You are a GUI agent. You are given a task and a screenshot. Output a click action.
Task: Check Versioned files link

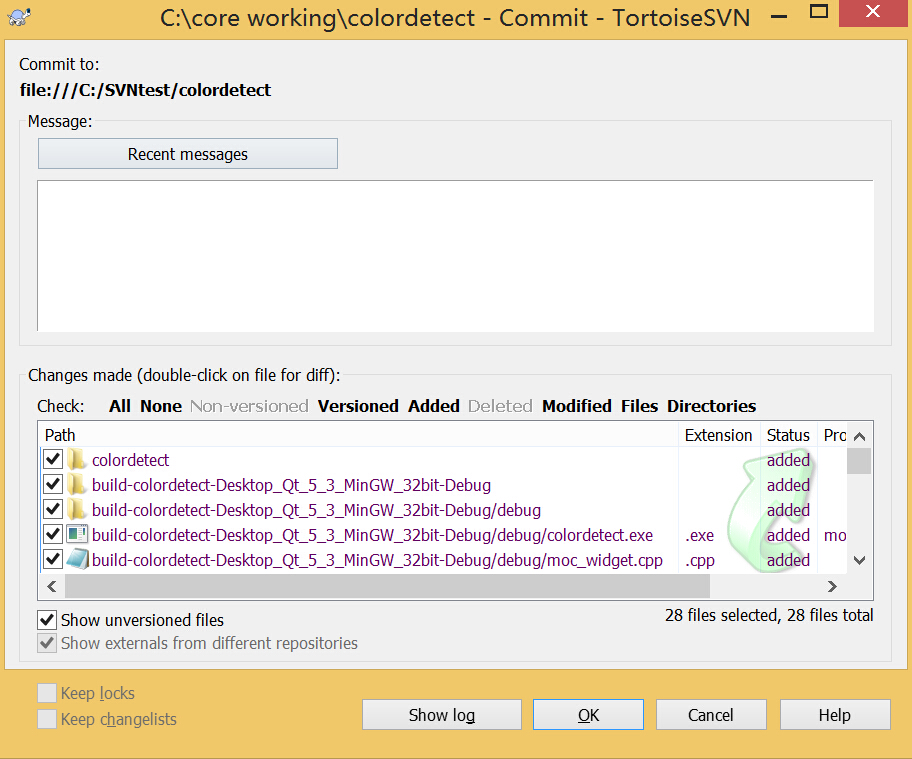[x=358, y=406]
